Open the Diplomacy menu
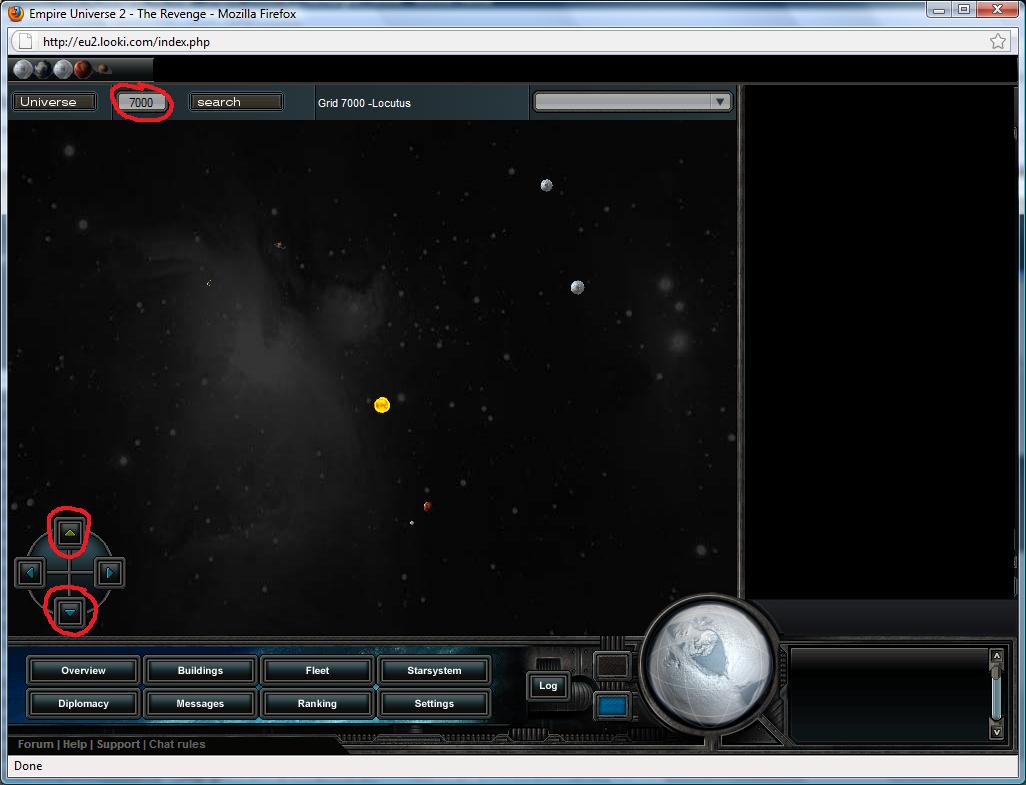This screenshot has height=785, width=1026. click(83, 704)
